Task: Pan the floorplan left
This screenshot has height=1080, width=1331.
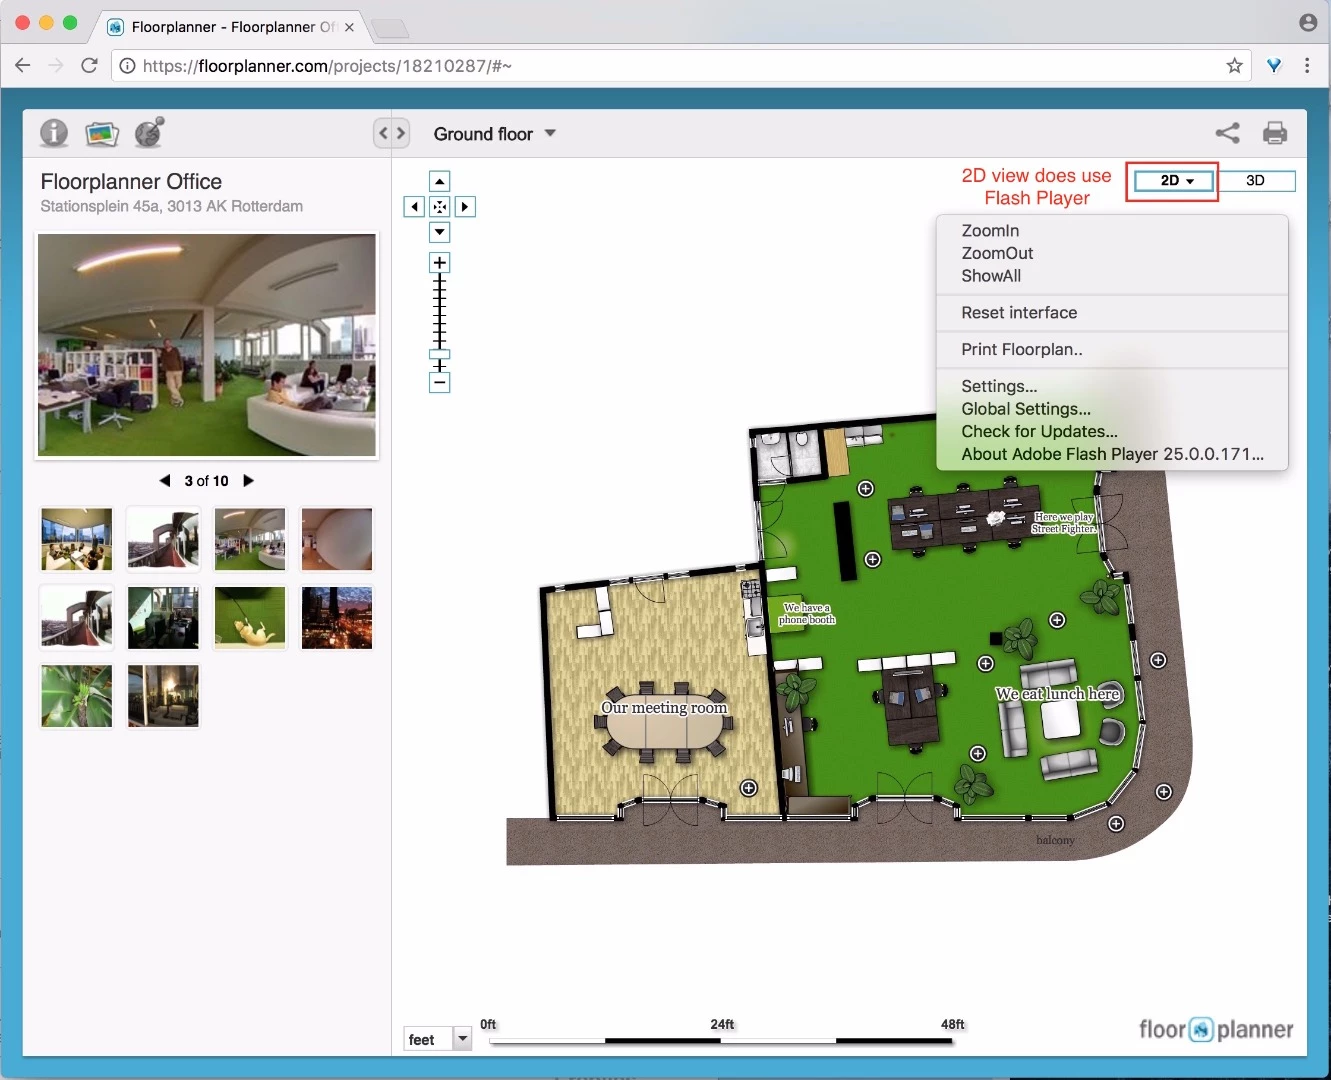Action: click(414, 207)
